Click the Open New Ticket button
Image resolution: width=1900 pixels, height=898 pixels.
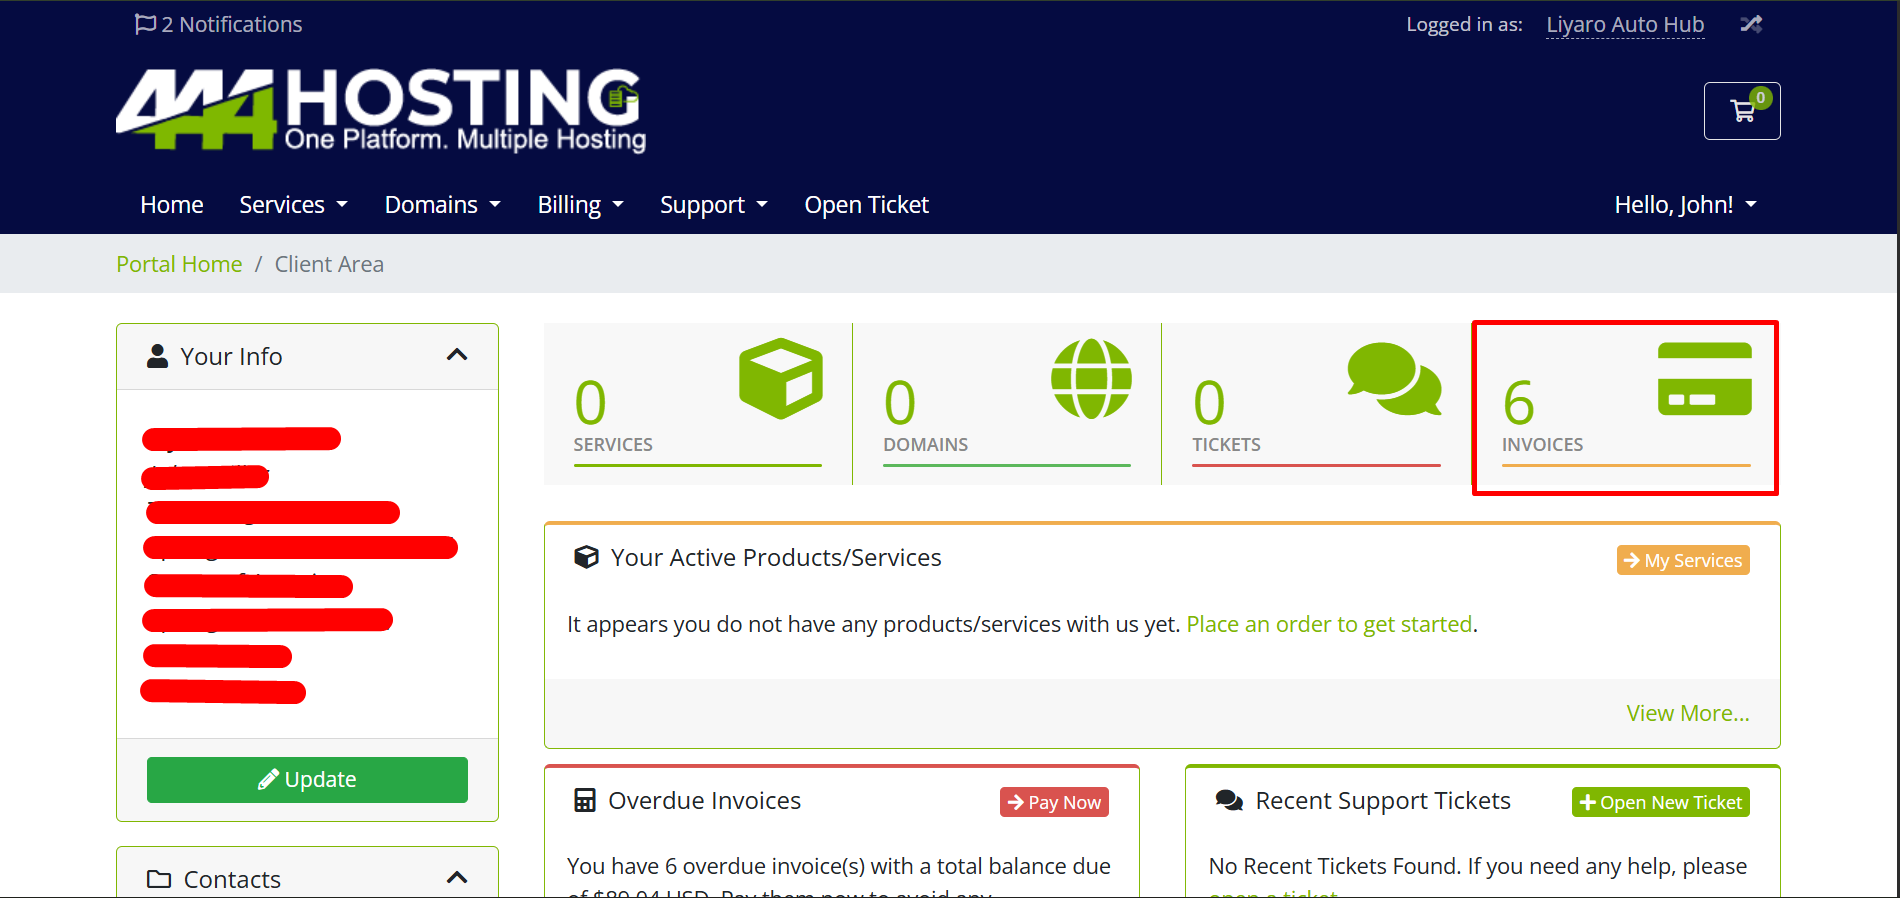1660,802
